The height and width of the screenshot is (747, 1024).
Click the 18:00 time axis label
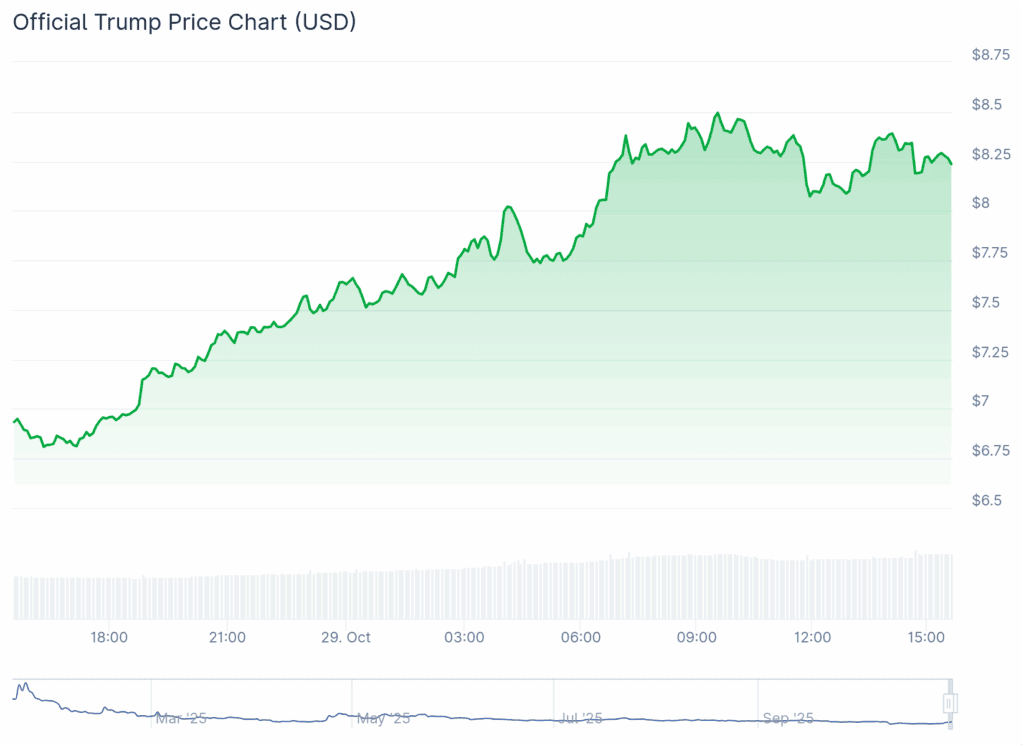pyautogui.click(x=108, y=637)
